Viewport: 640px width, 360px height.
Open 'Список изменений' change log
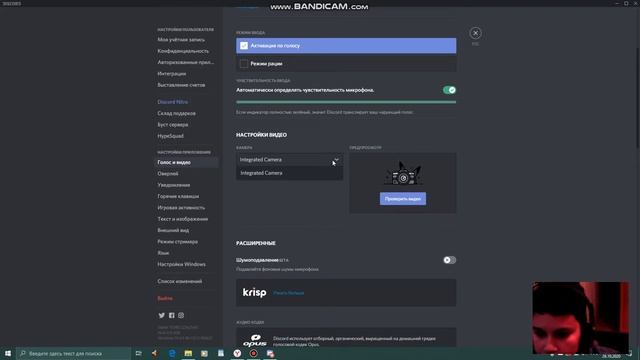(180, 281)
